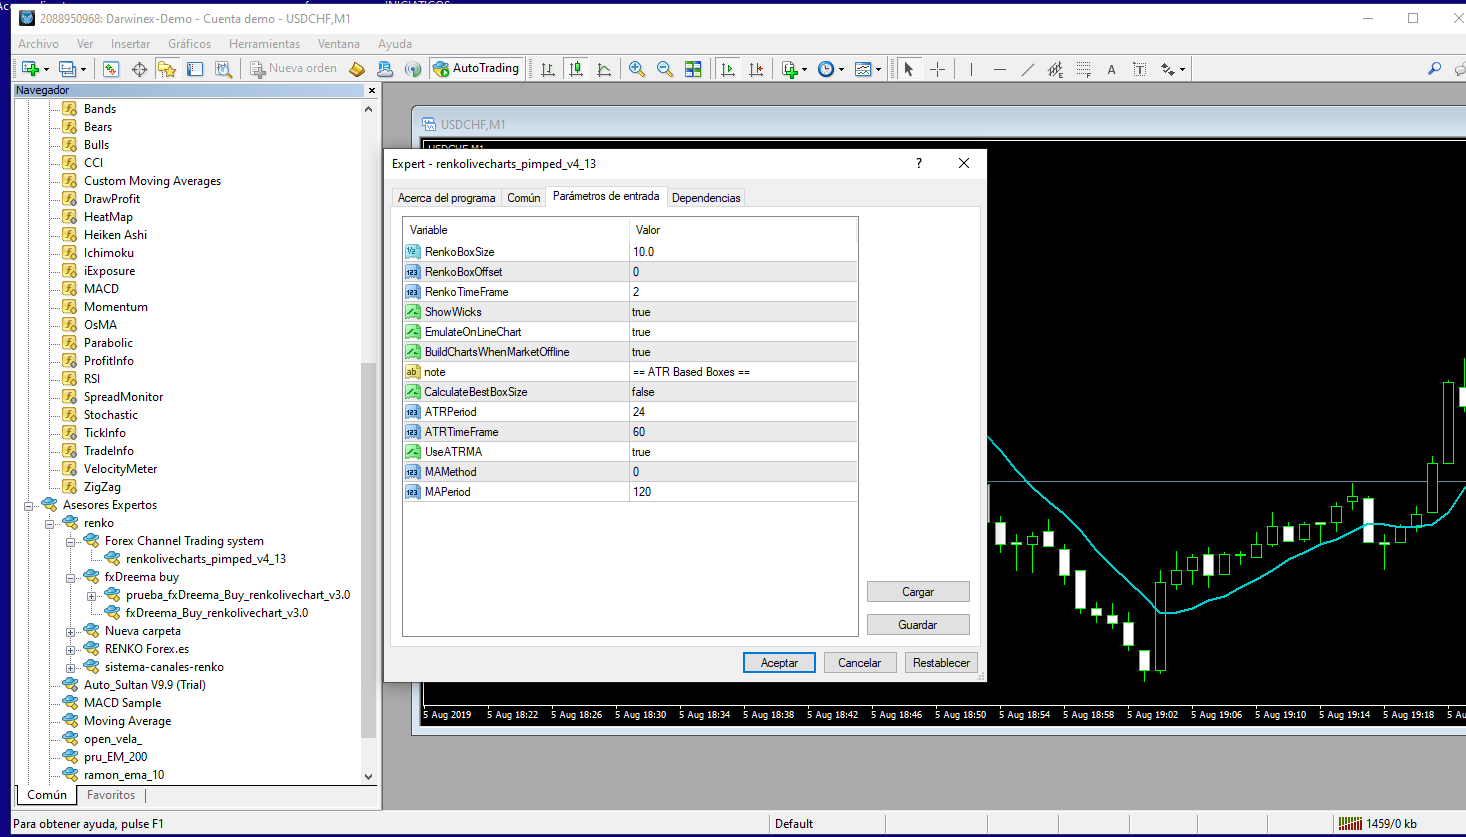Viewport: 1466px width, 837px height.
Task: Select the text label 'A' tool
Action: (1111, 69)
